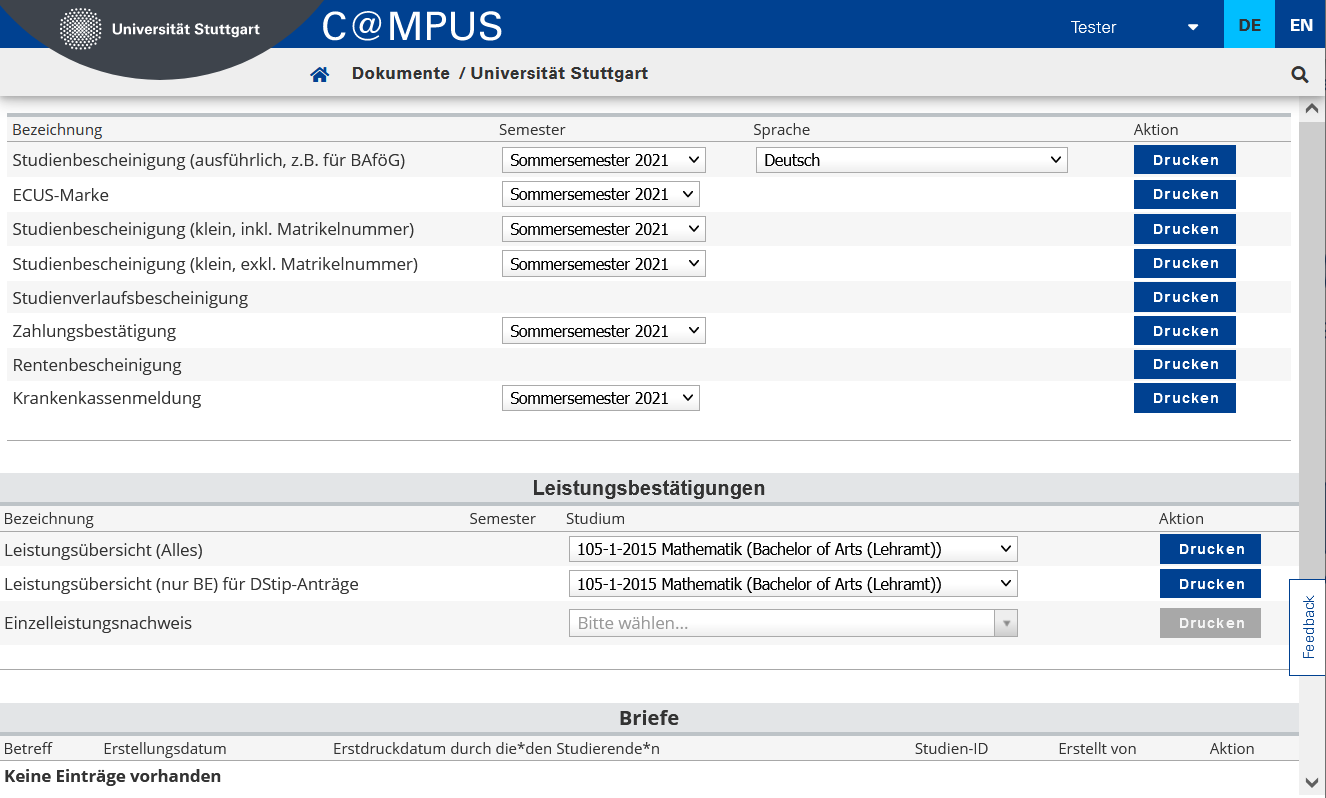The image size is (1326, 798).
Task: Click Drucken for Rentenbescheinigung
Action: coord(1185,364)
